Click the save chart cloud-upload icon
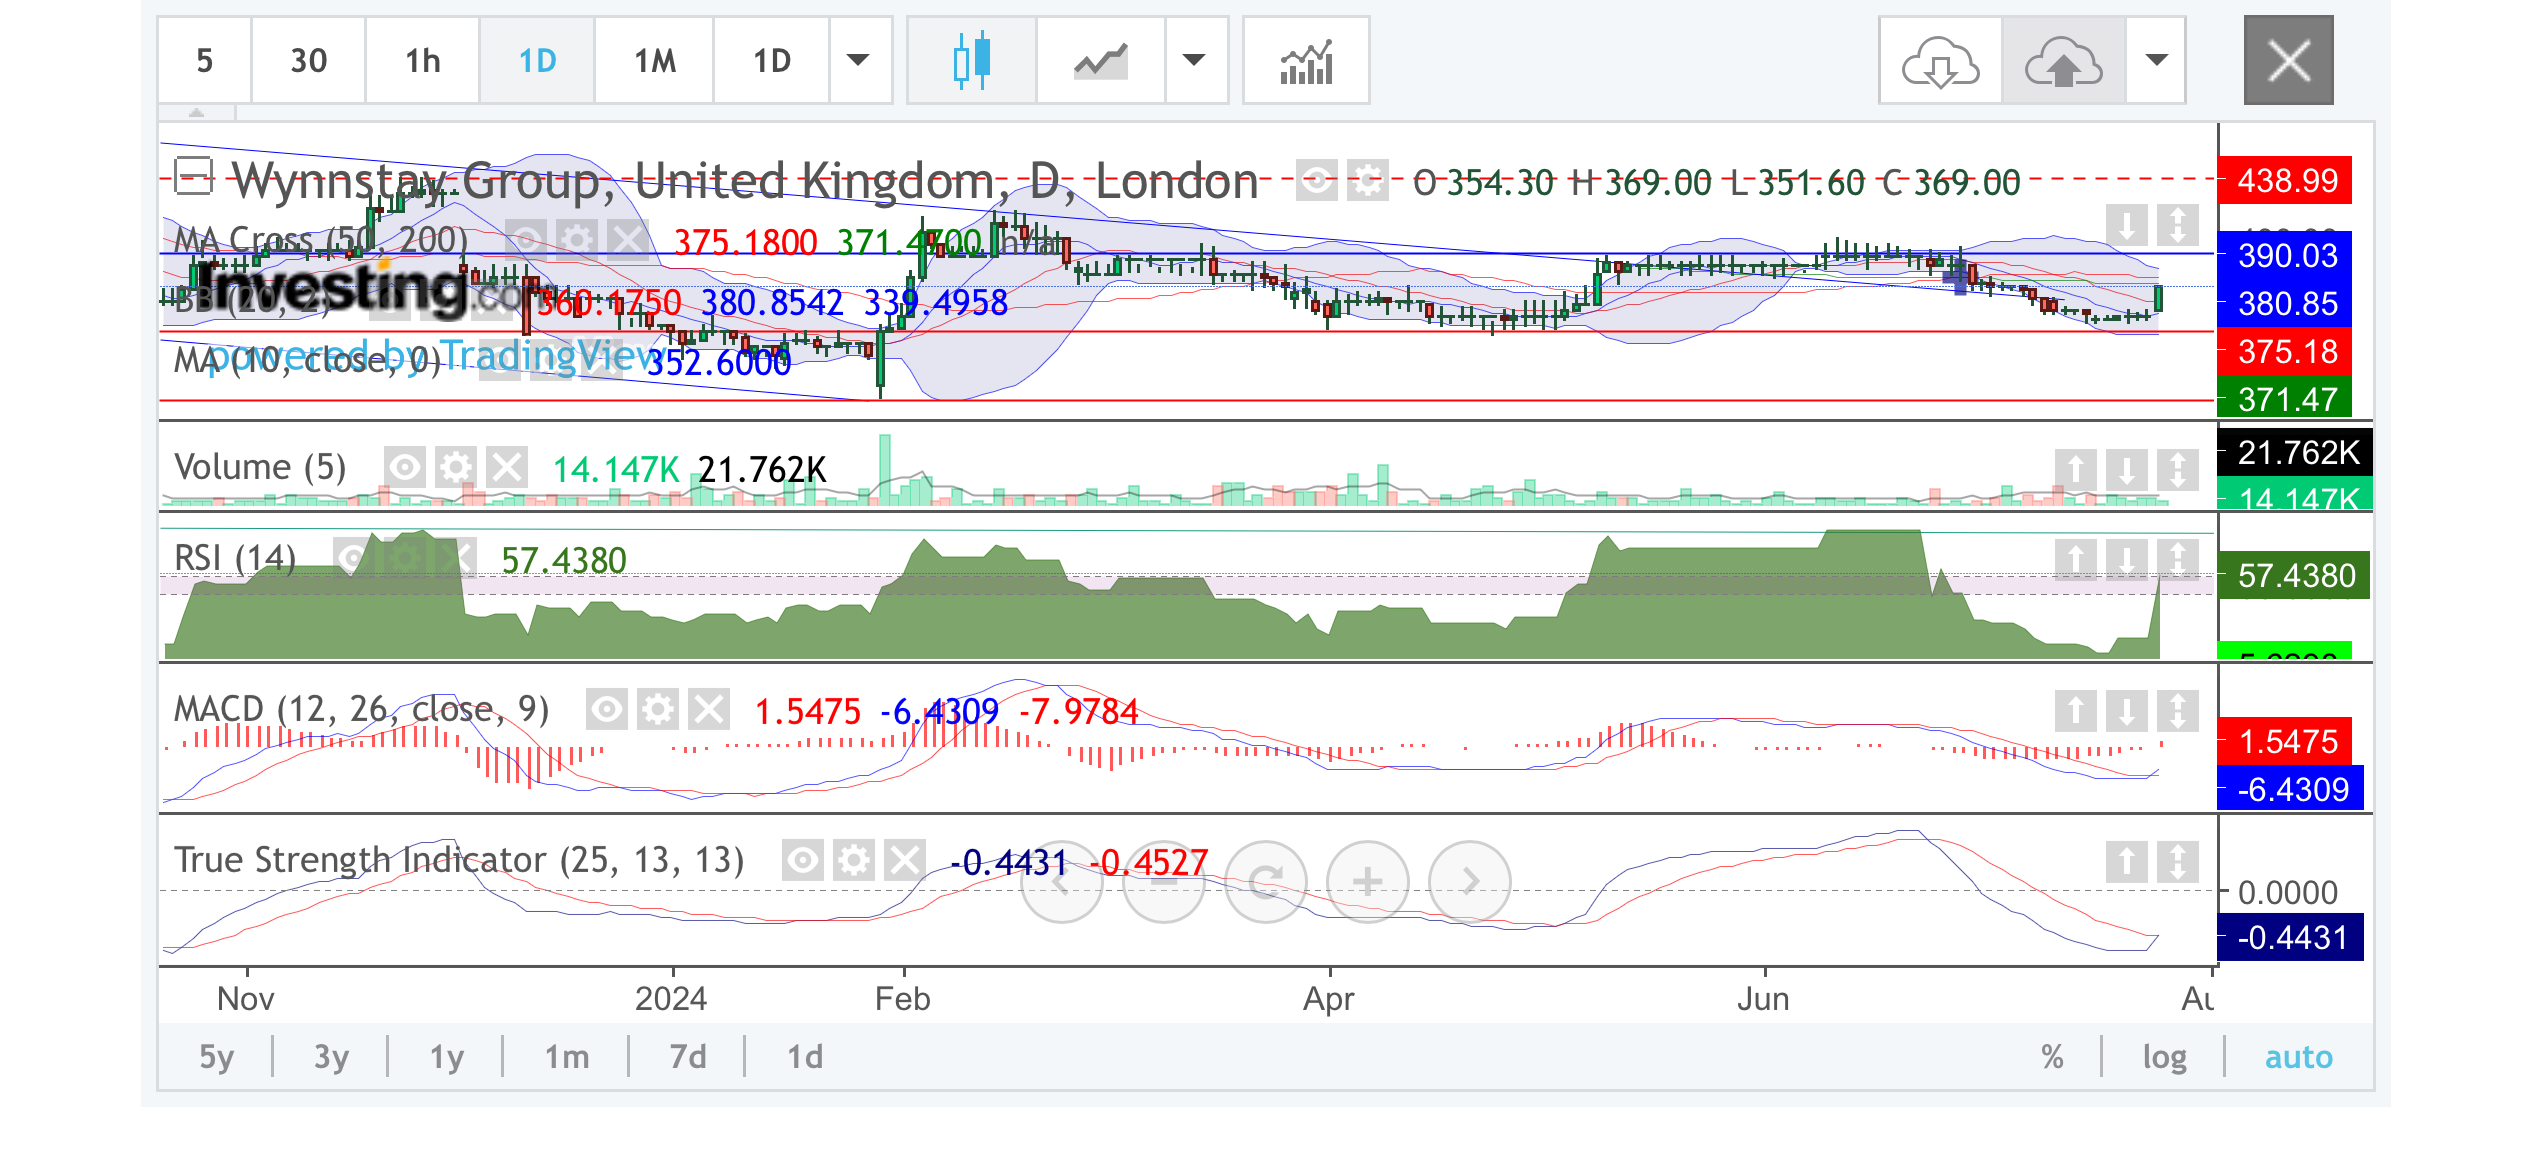 point(2064,61)
